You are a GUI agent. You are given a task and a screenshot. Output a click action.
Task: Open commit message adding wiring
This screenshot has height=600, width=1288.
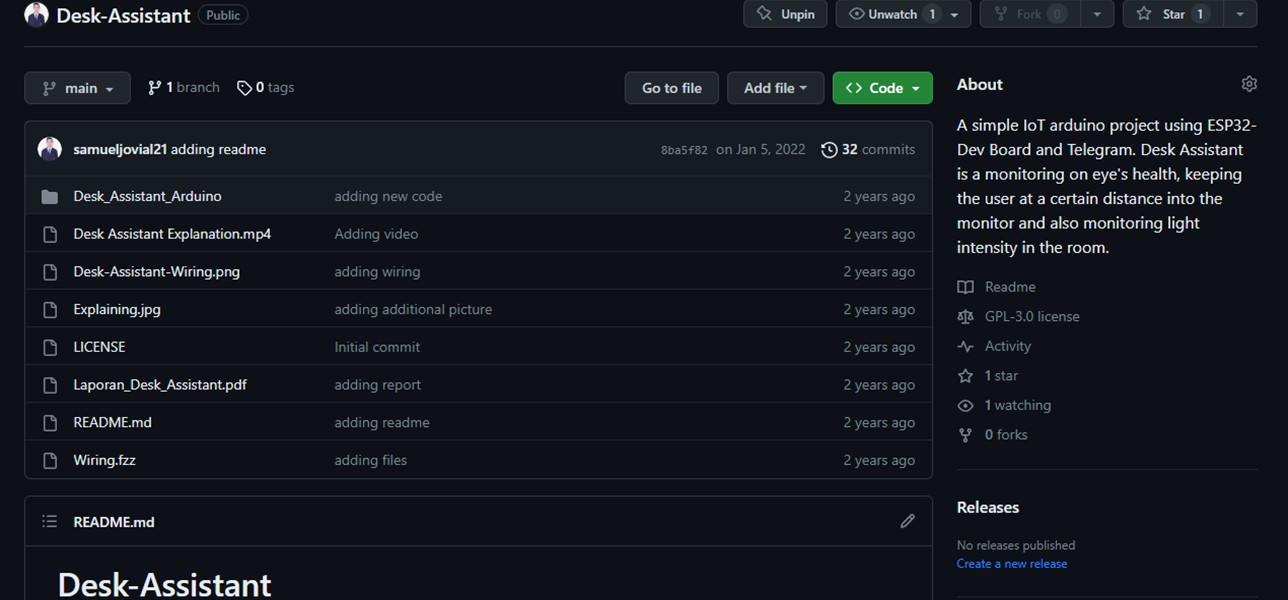[x=377, y=271]
